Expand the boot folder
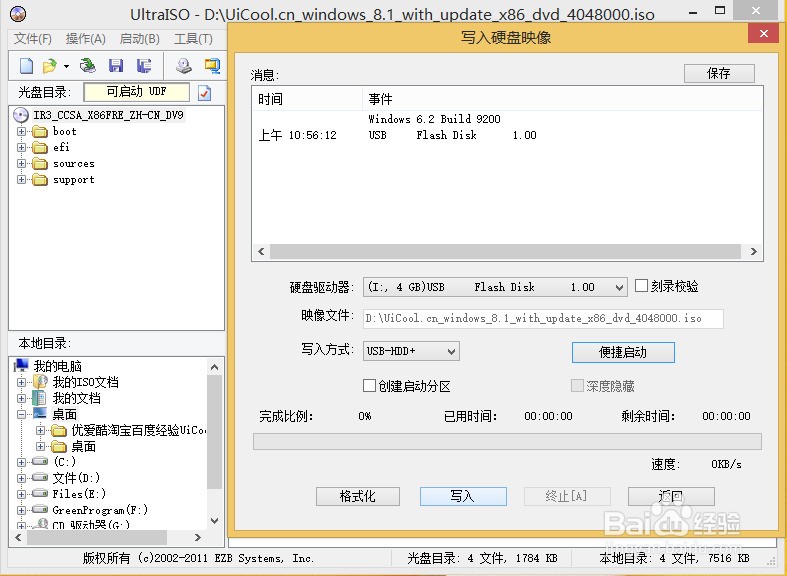The height and width of the screenshot is (576, 787). coord(21,131)
